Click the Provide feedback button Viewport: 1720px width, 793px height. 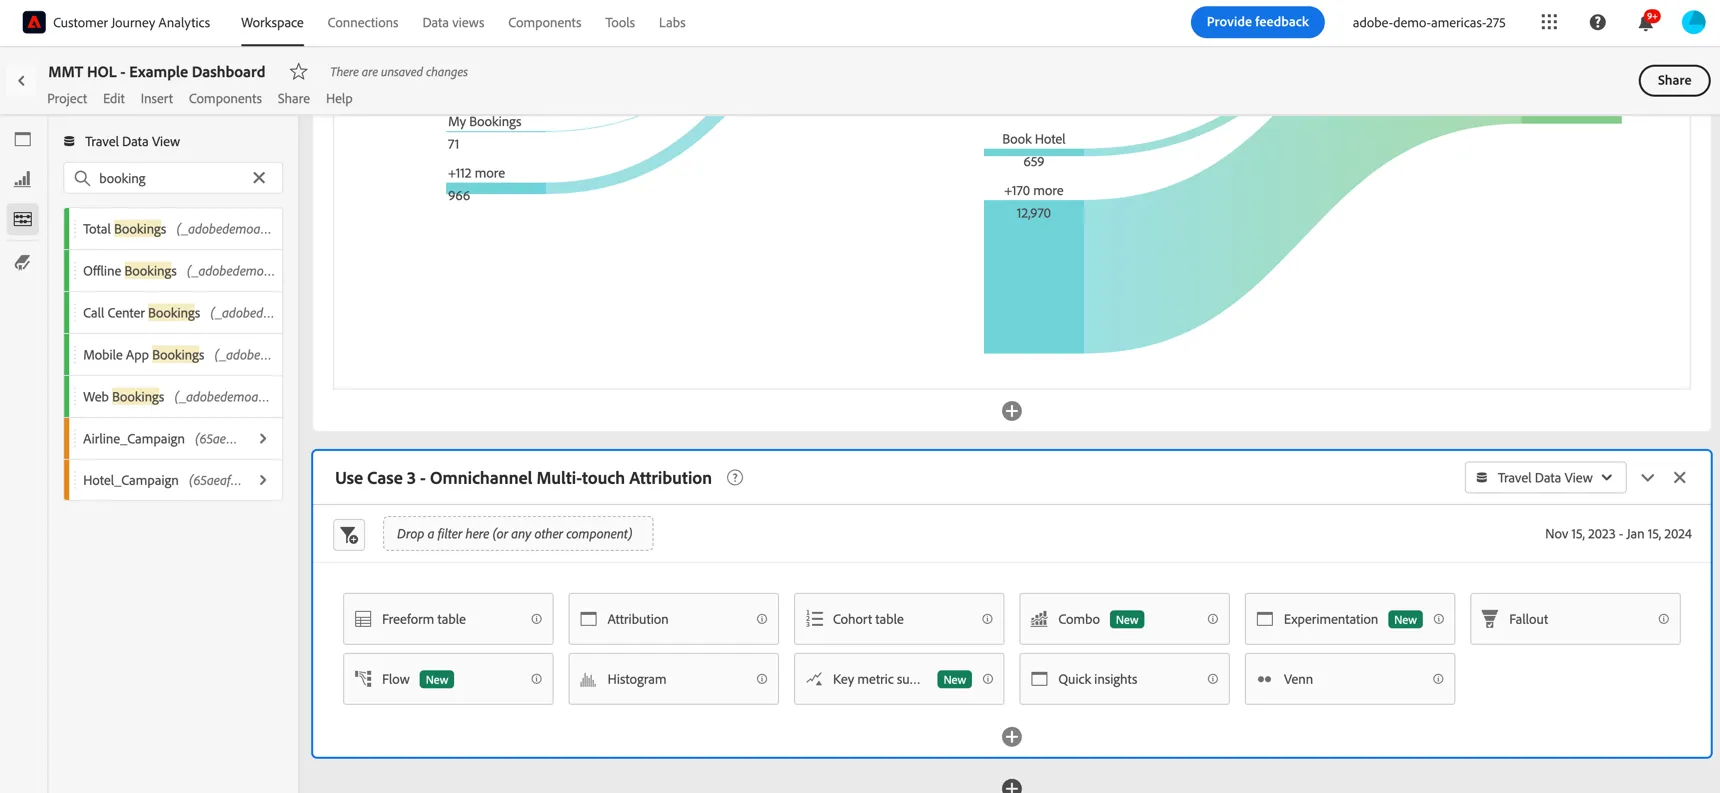1257,22
